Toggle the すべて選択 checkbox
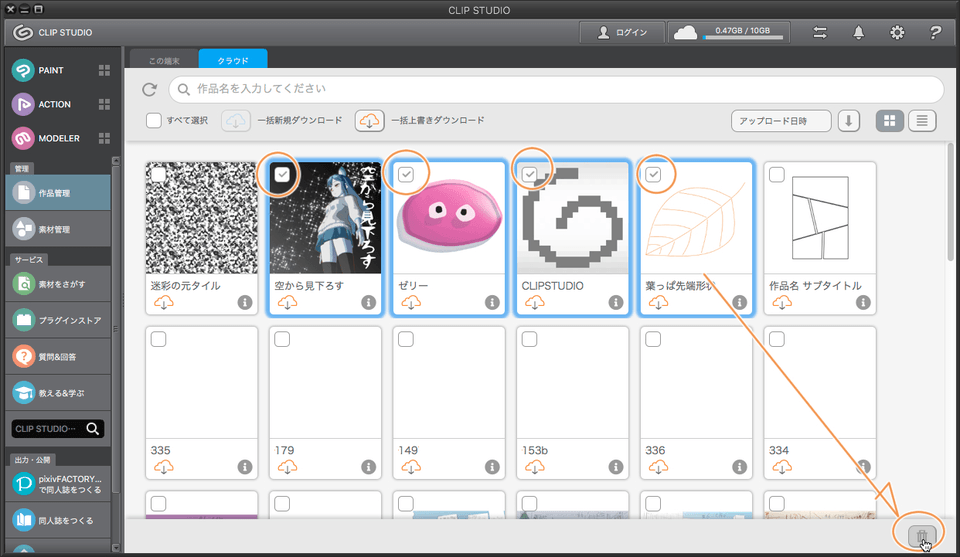 (154, 121)
